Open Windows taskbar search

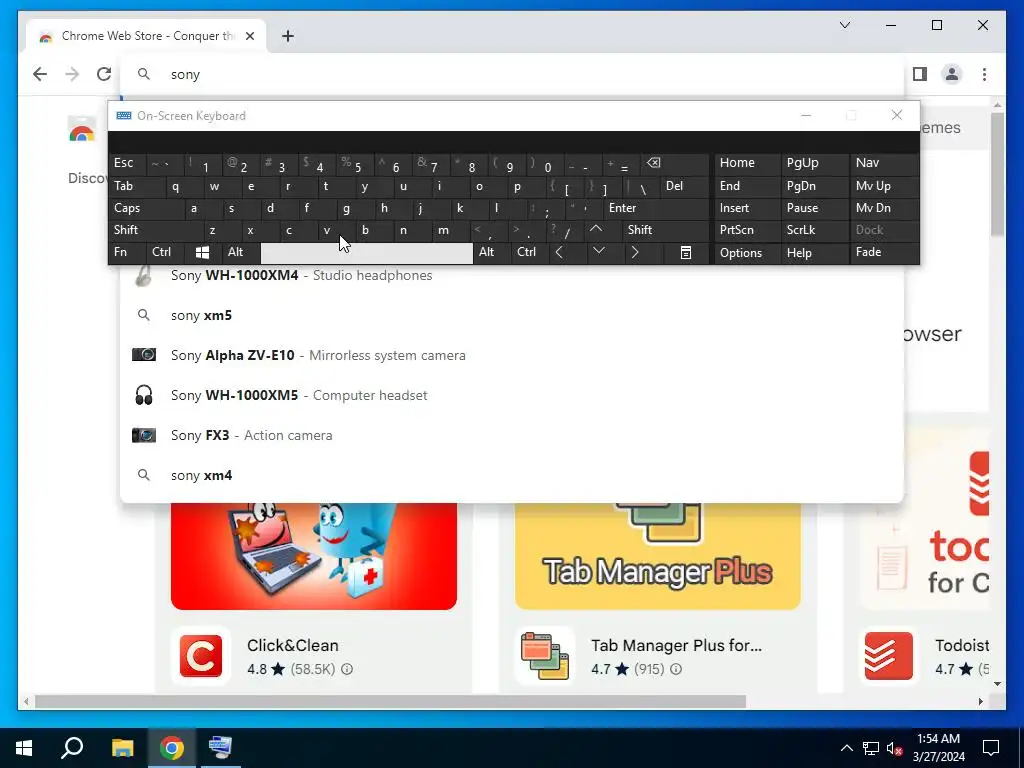[x=72, y=748]
